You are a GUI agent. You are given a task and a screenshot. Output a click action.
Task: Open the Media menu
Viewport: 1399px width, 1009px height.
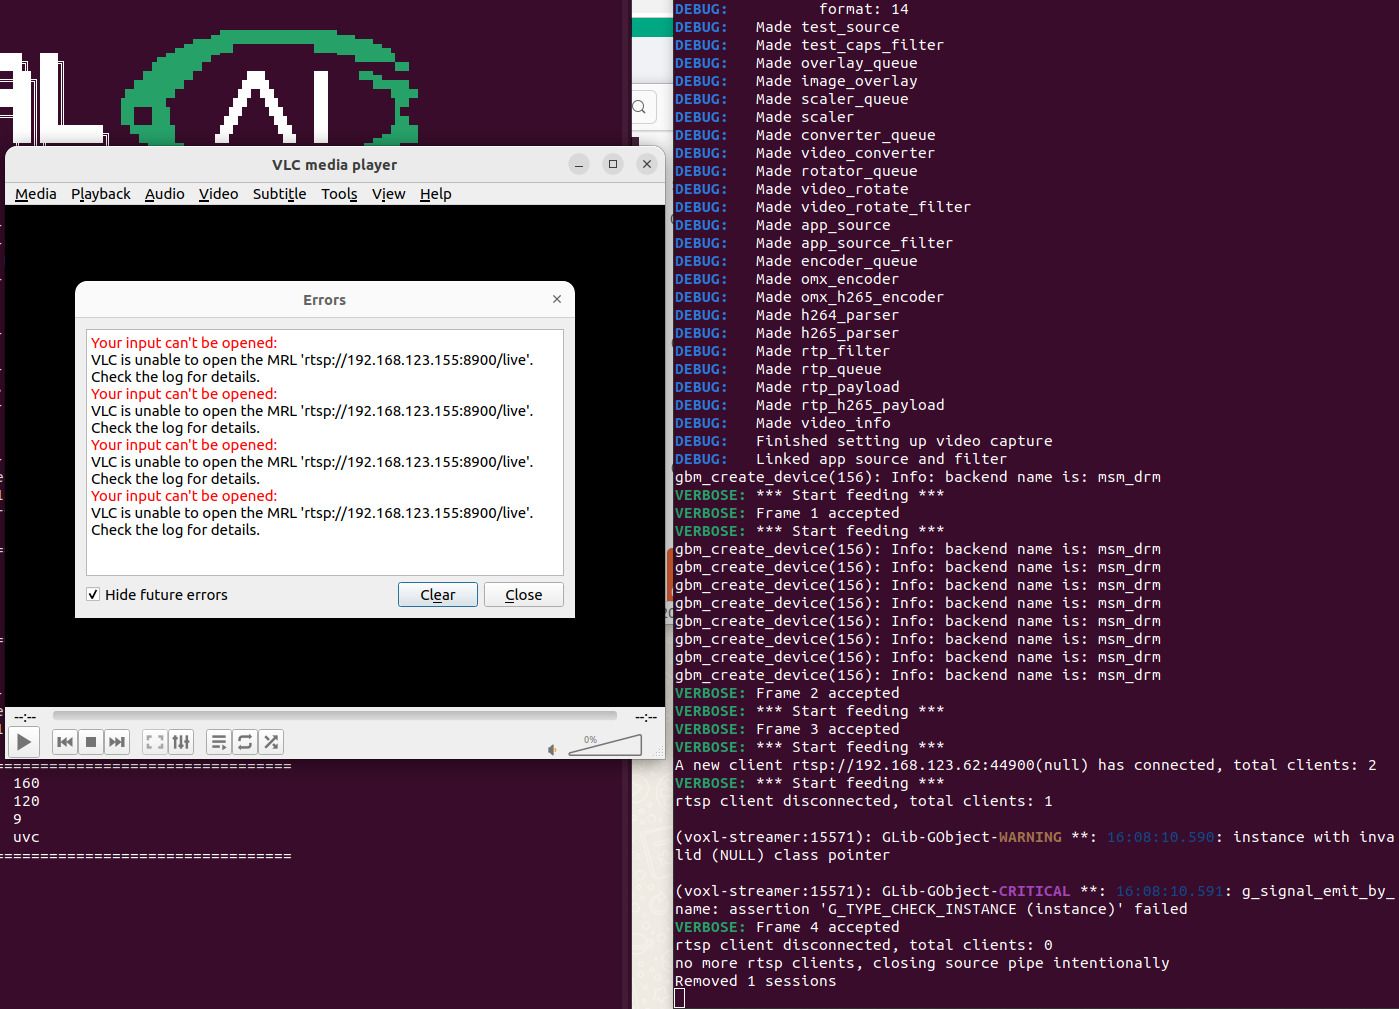tap(36, 194)
